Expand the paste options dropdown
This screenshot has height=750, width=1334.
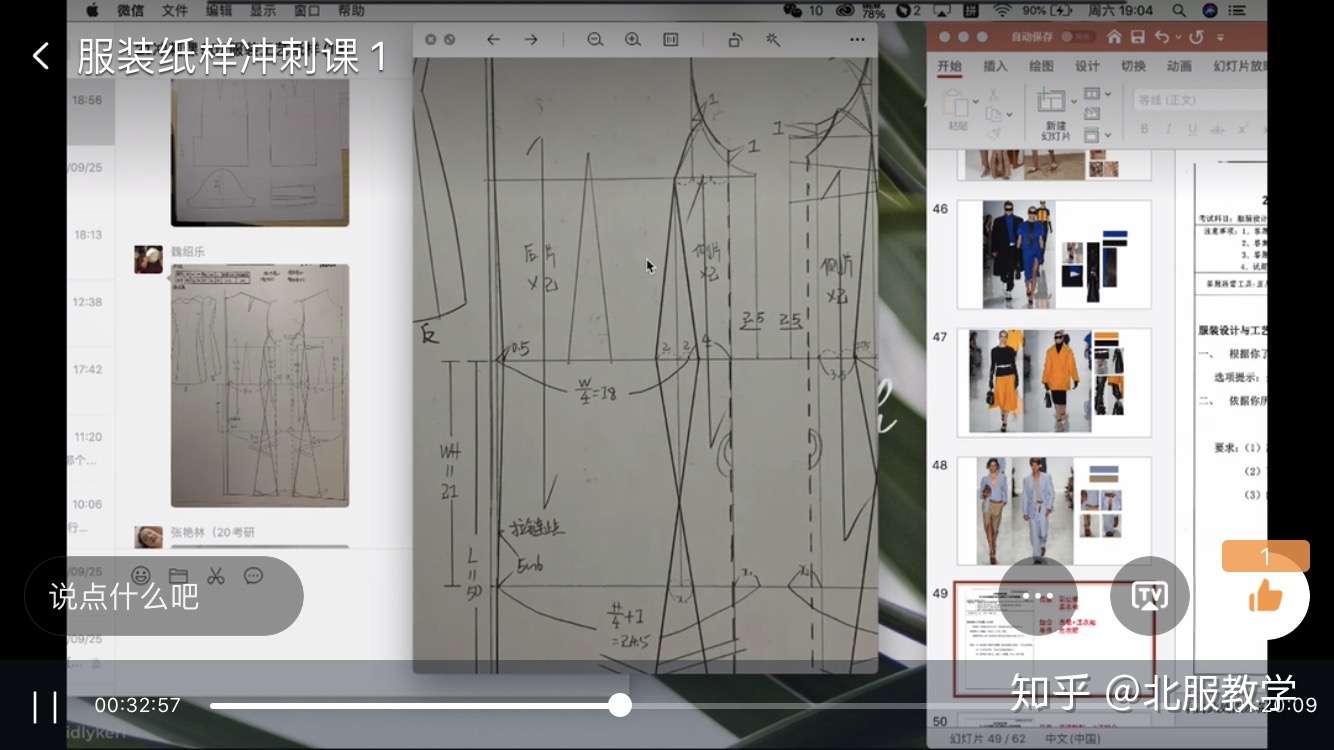click(975, 100)
